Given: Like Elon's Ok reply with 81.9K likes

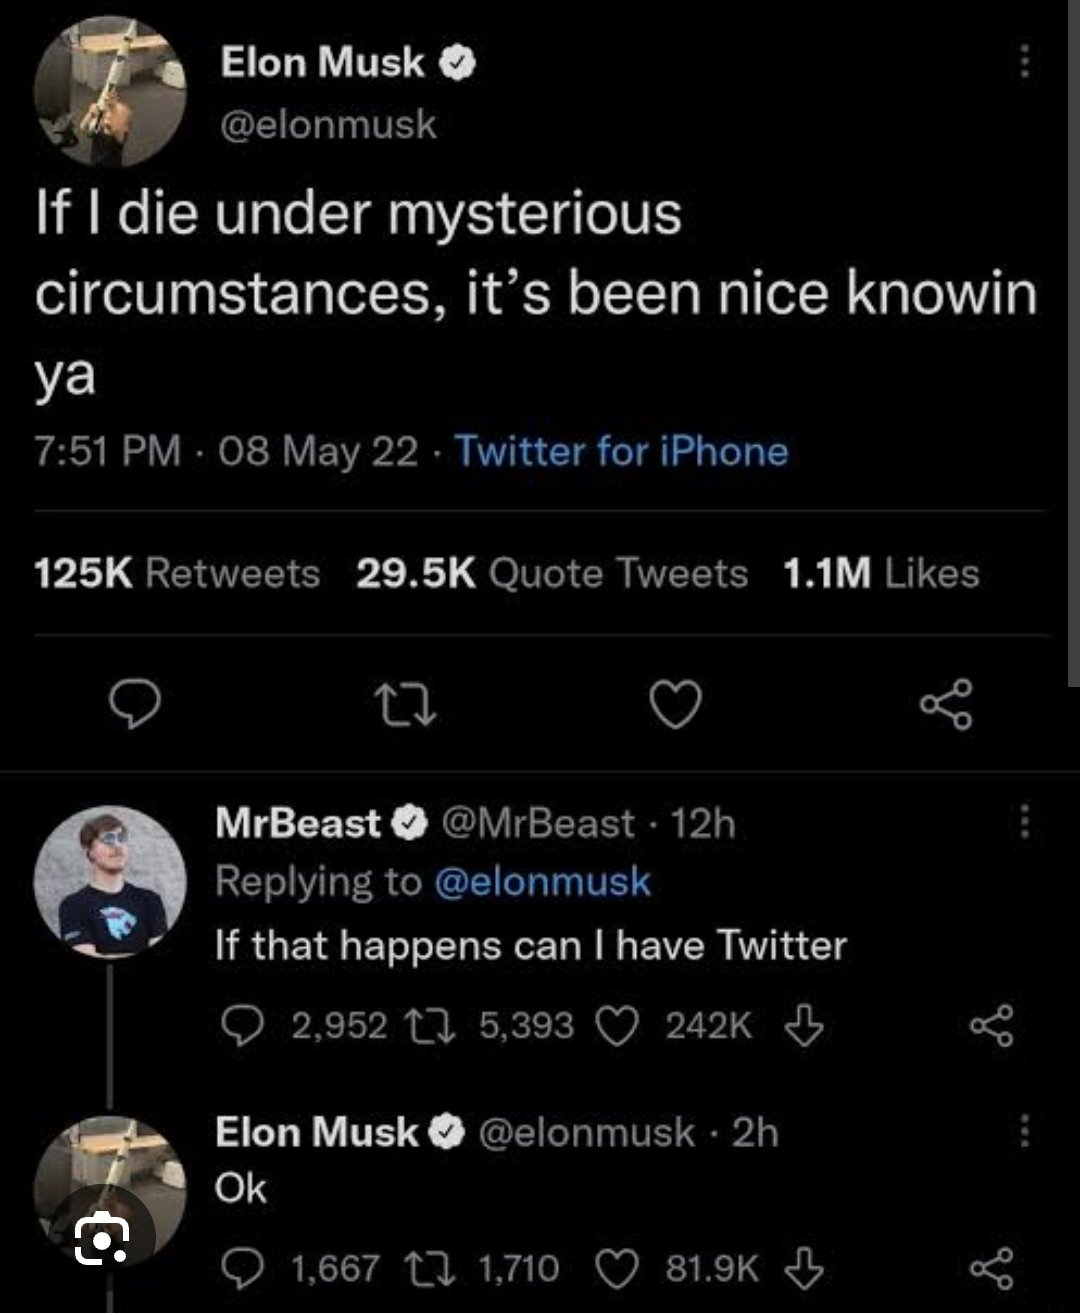Looking at the screenshot, I should pyautogui.click(x=617, y=1269).
